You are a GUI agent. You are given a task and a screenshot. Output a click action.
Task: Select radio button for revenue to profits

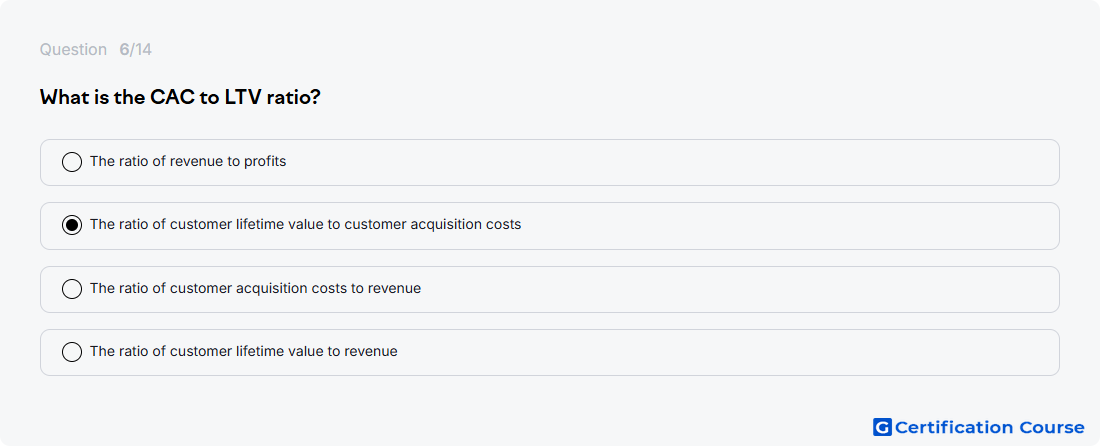[72, 162]
